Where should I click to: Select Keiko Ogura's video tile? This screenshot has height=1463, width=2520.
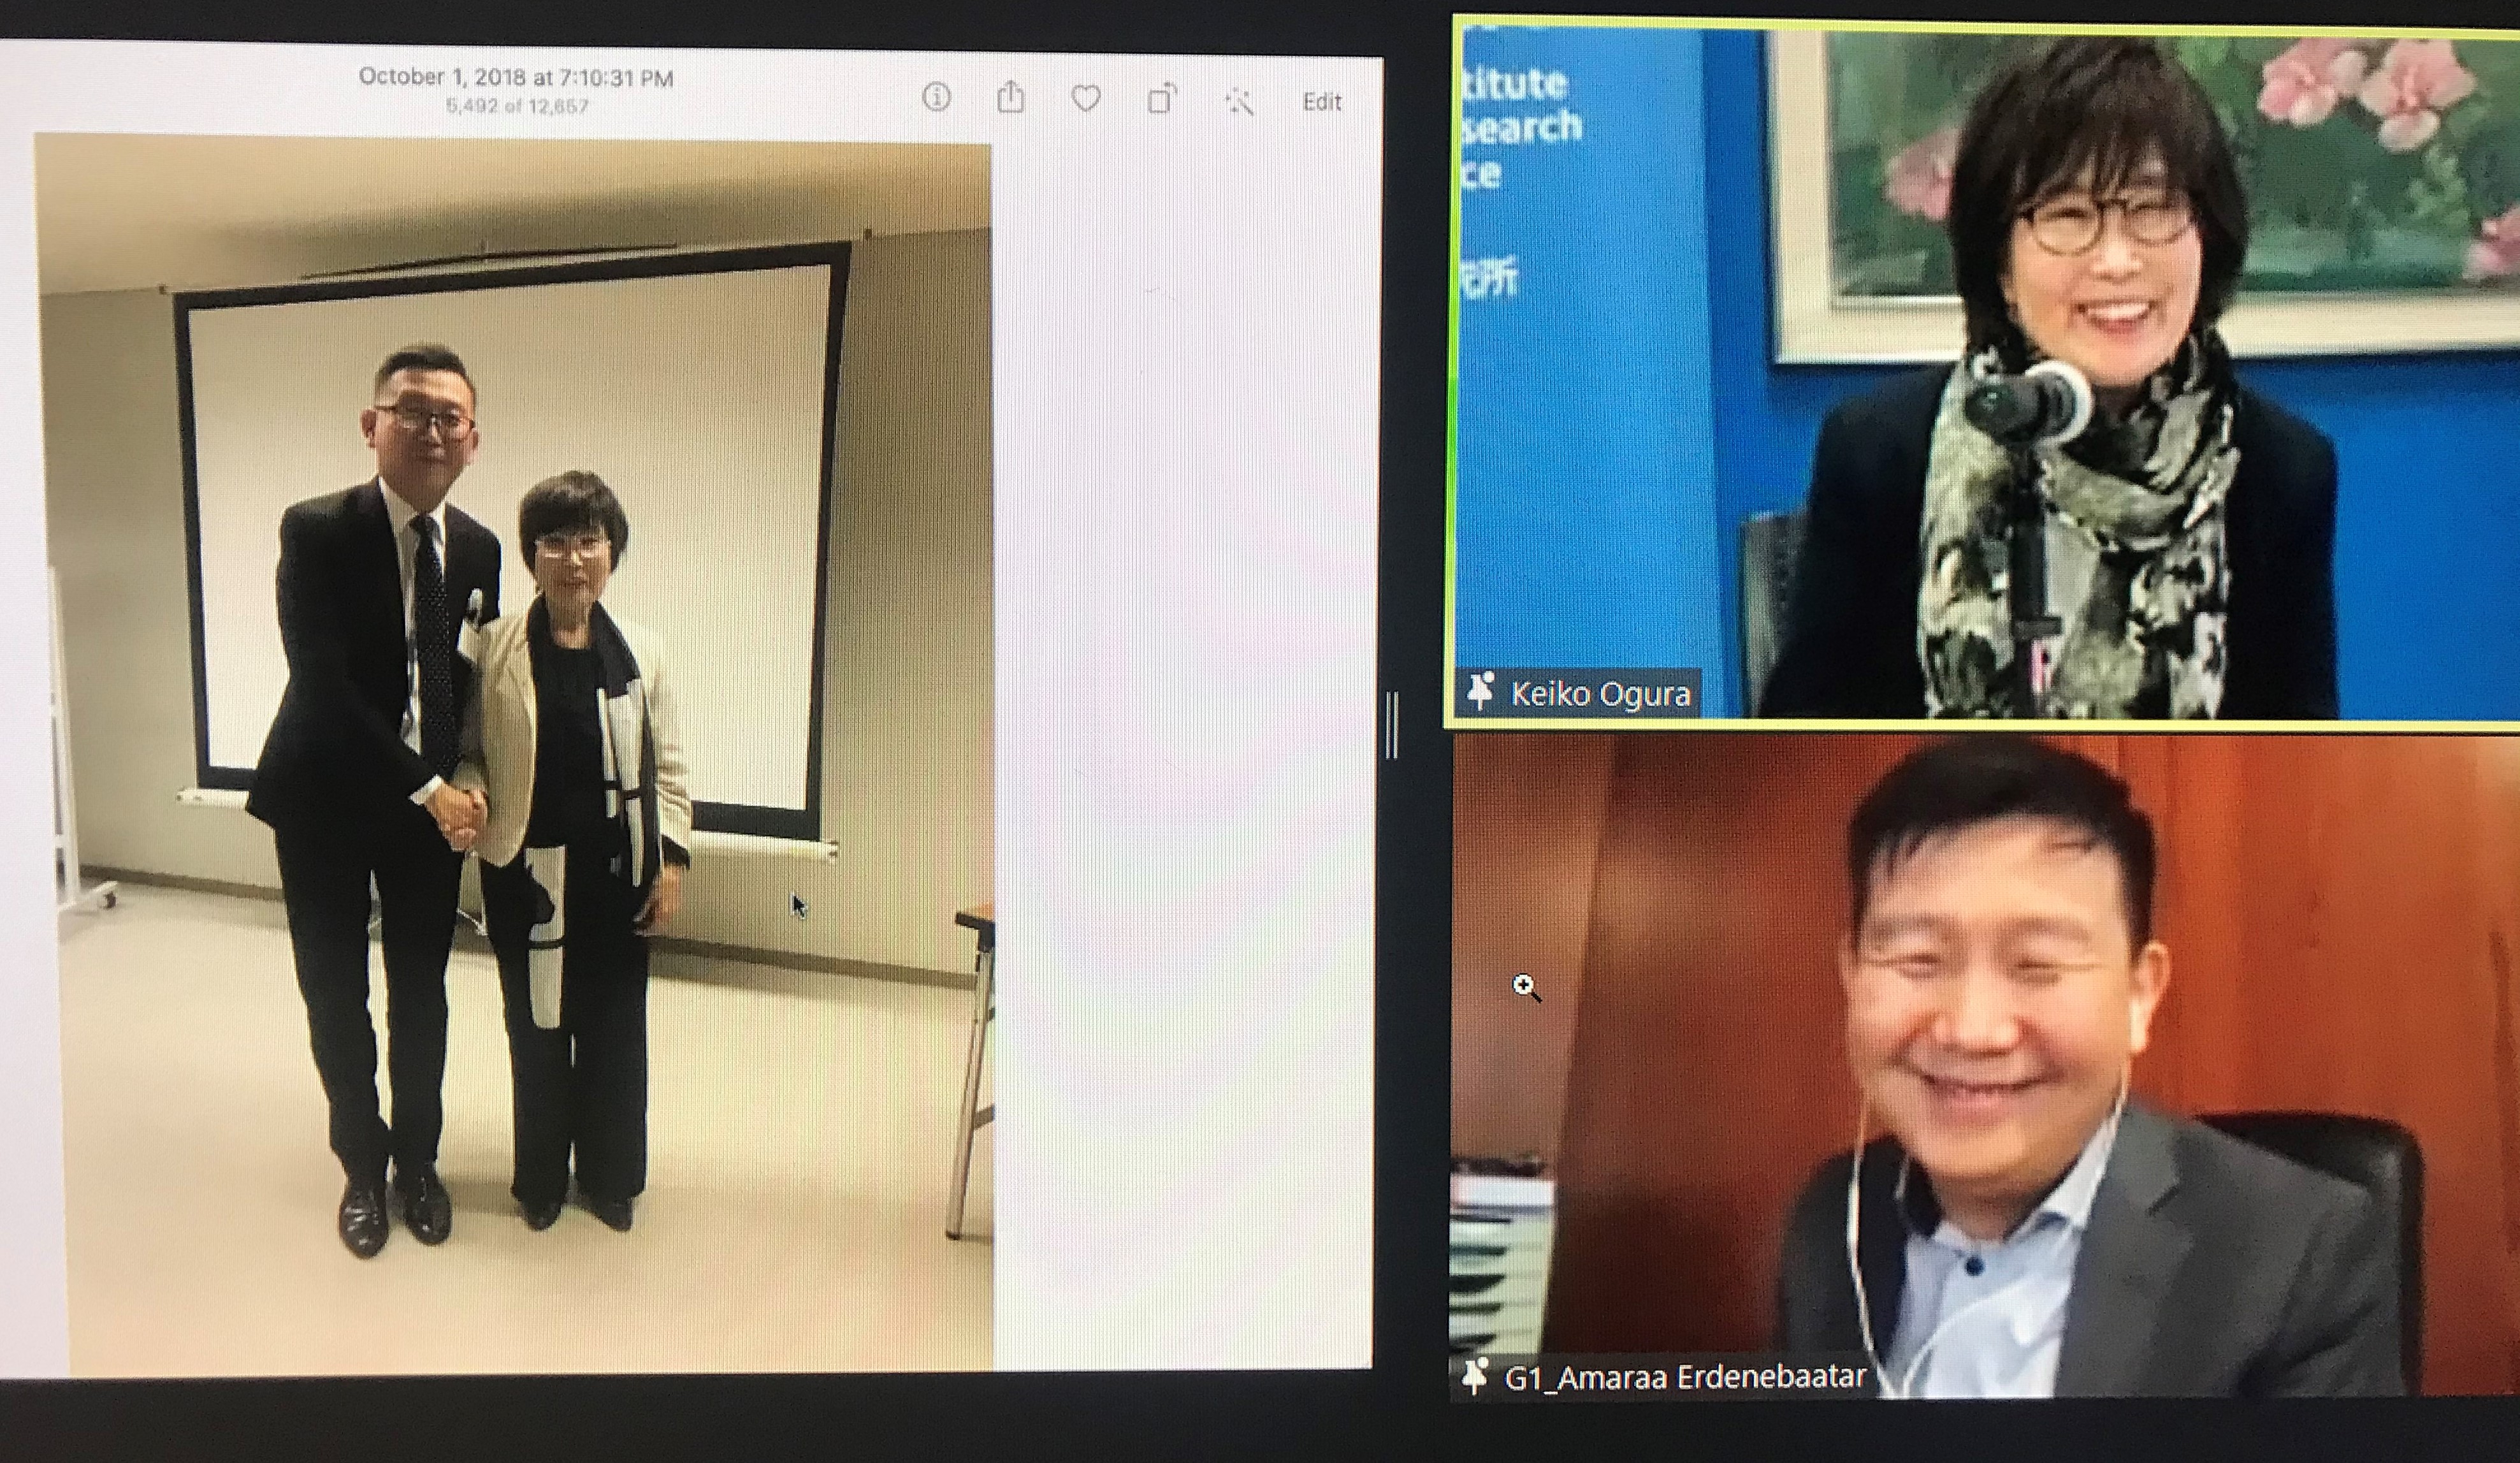click(x=1984, y=370)
